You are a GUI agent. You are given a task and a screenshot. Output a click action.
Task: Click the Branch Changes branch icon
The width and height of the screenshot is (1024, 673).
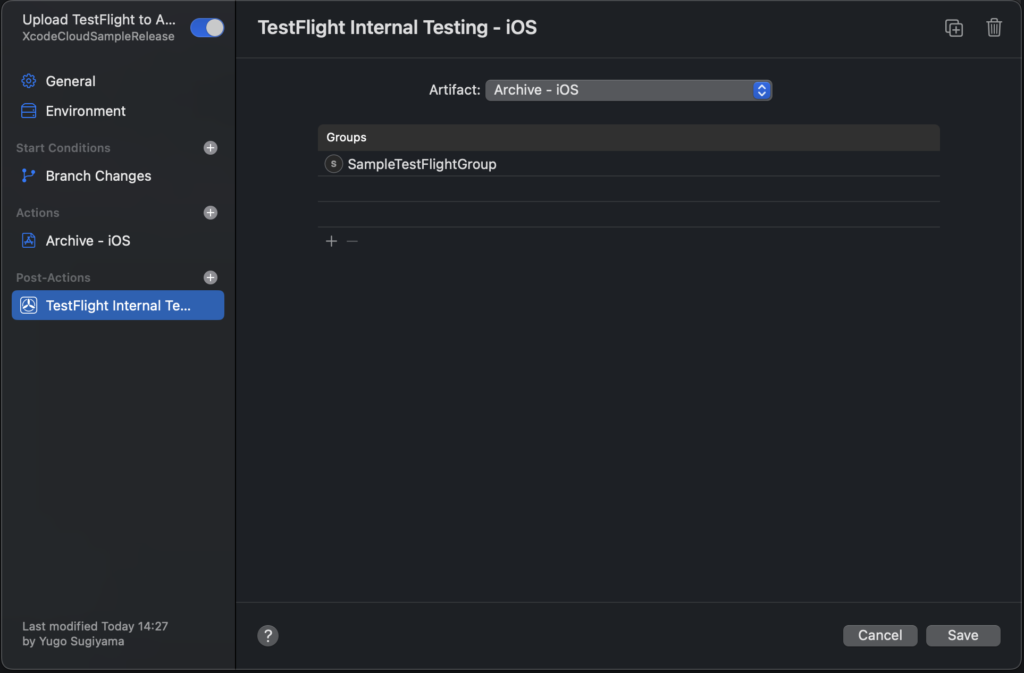tap(29, 176)
